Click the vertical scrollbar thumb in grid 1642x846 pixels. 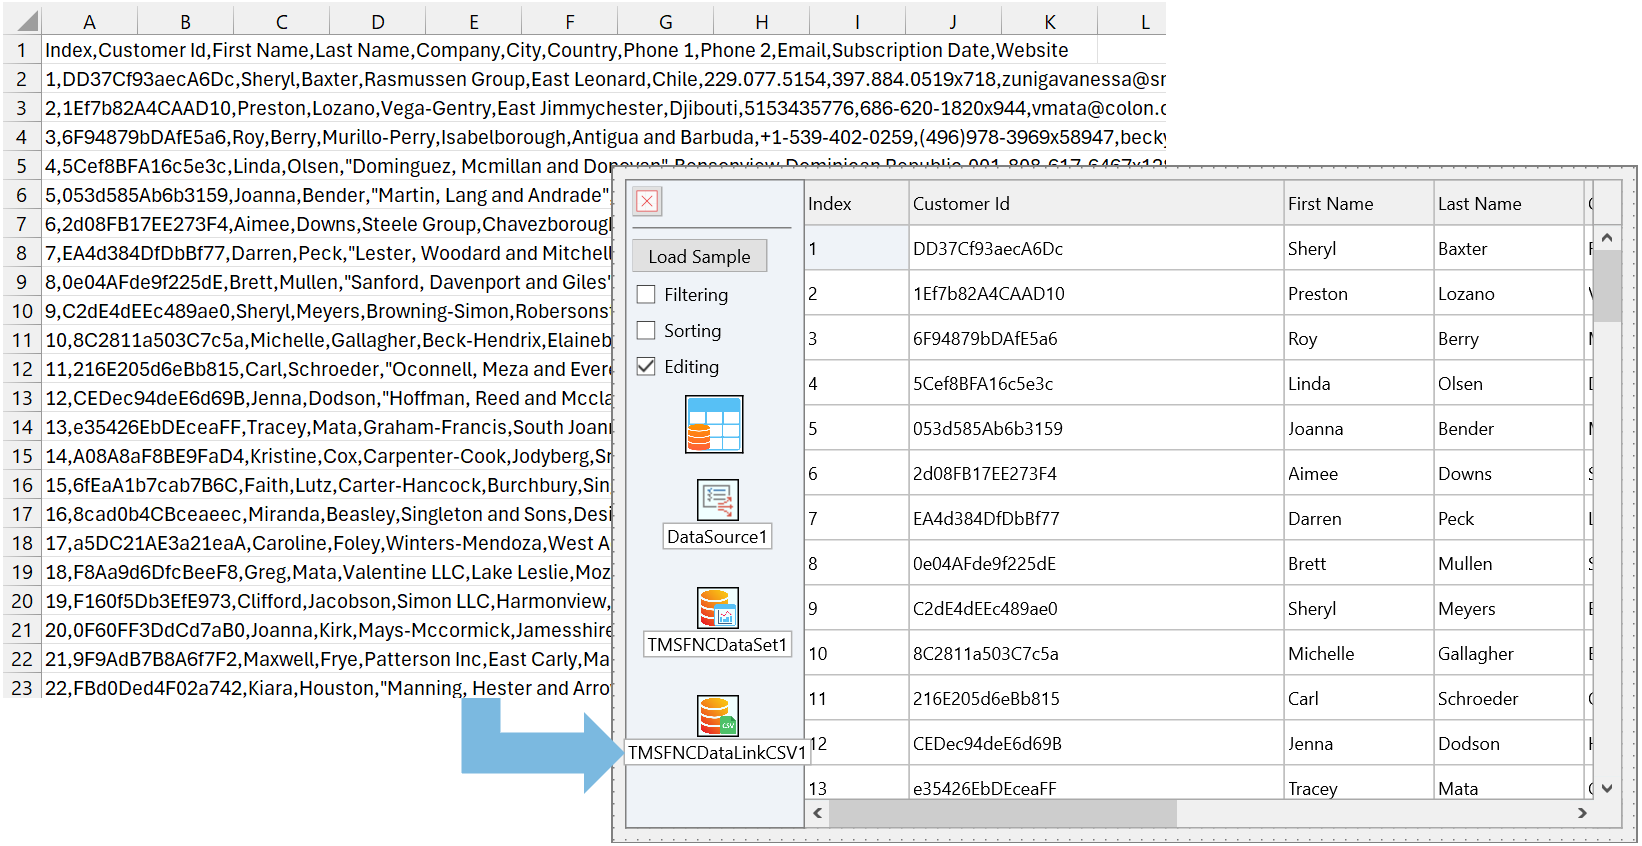pos(1607,286)
